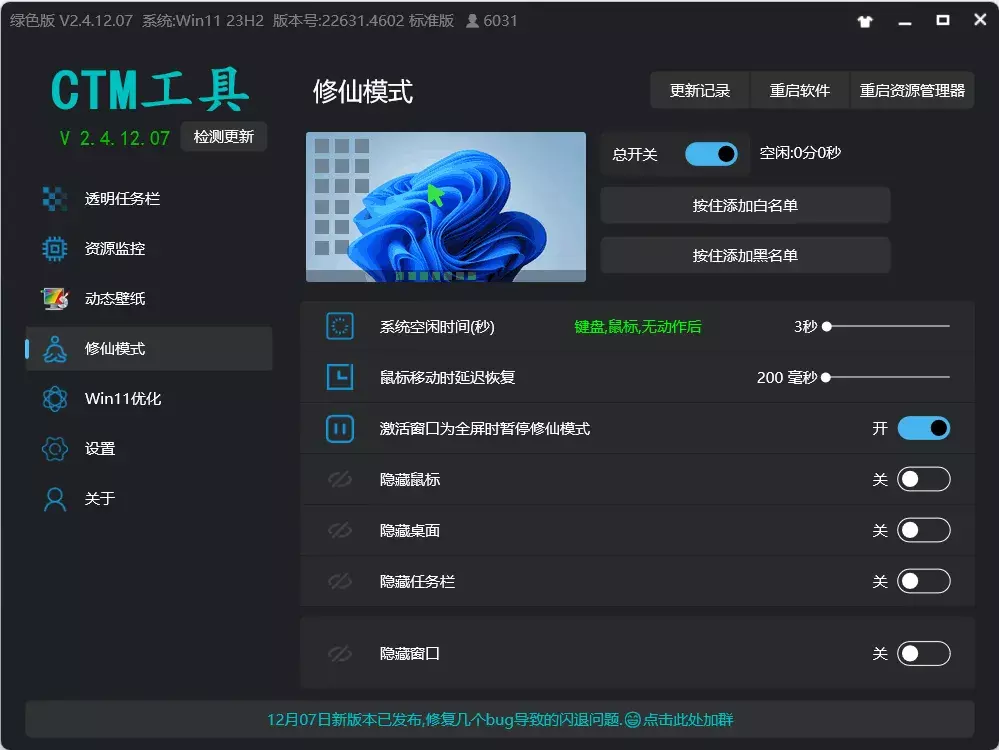Click the gear icon beside 设置
The height and width of the screenshot is (750, 999).
pos(55,449)
